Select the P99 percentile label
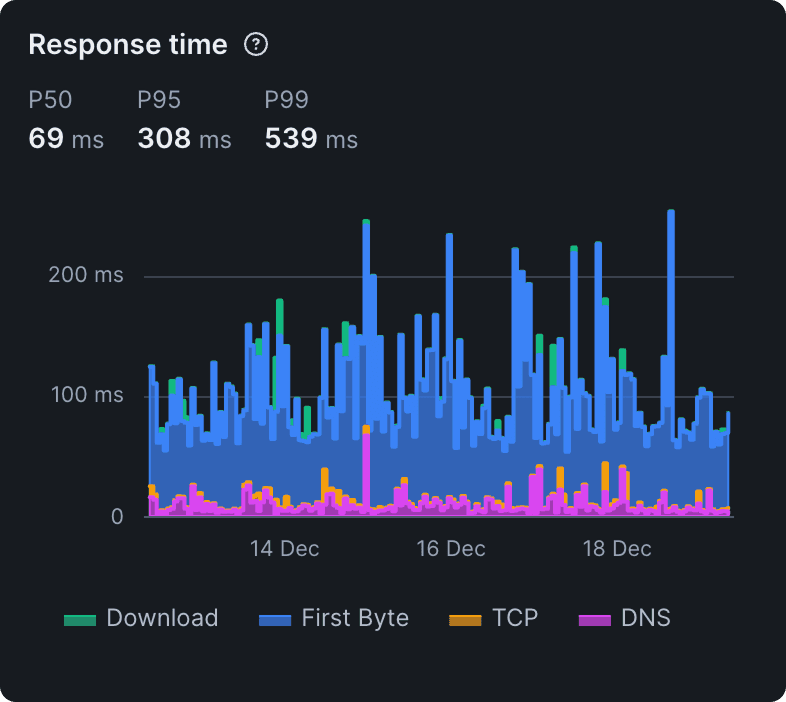Image resolution: width=786 pixels, height=702 pixels. coord(287,100)
